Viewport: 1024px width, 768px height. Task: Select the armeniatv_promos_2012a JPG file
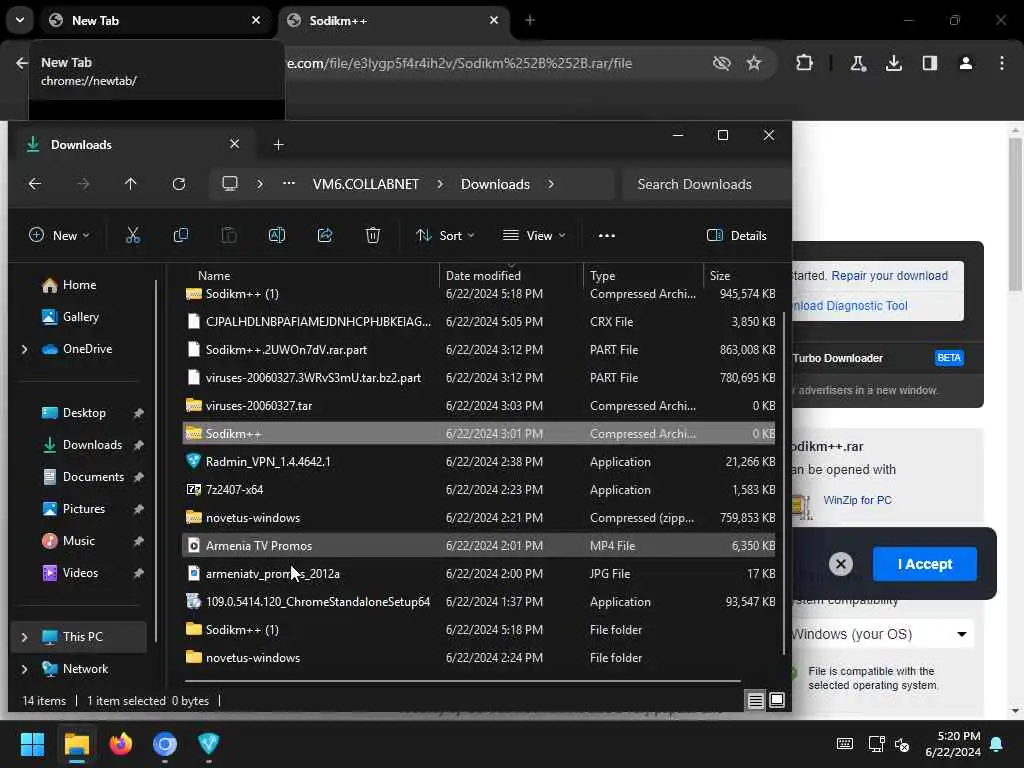[479, 574]
